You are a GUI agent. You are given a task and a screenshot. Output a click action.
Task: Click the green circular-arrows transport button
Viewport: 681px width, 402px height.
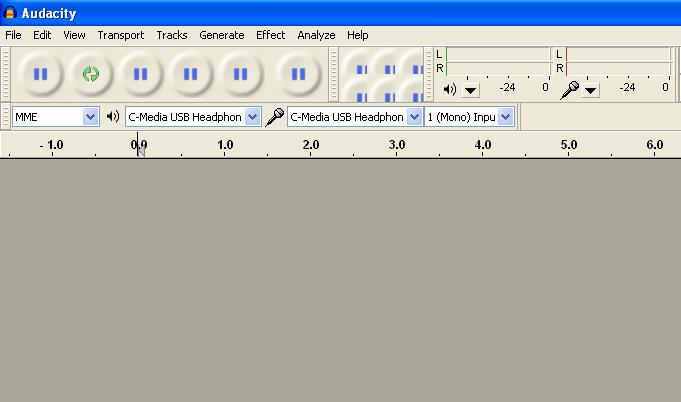[91, 74]
